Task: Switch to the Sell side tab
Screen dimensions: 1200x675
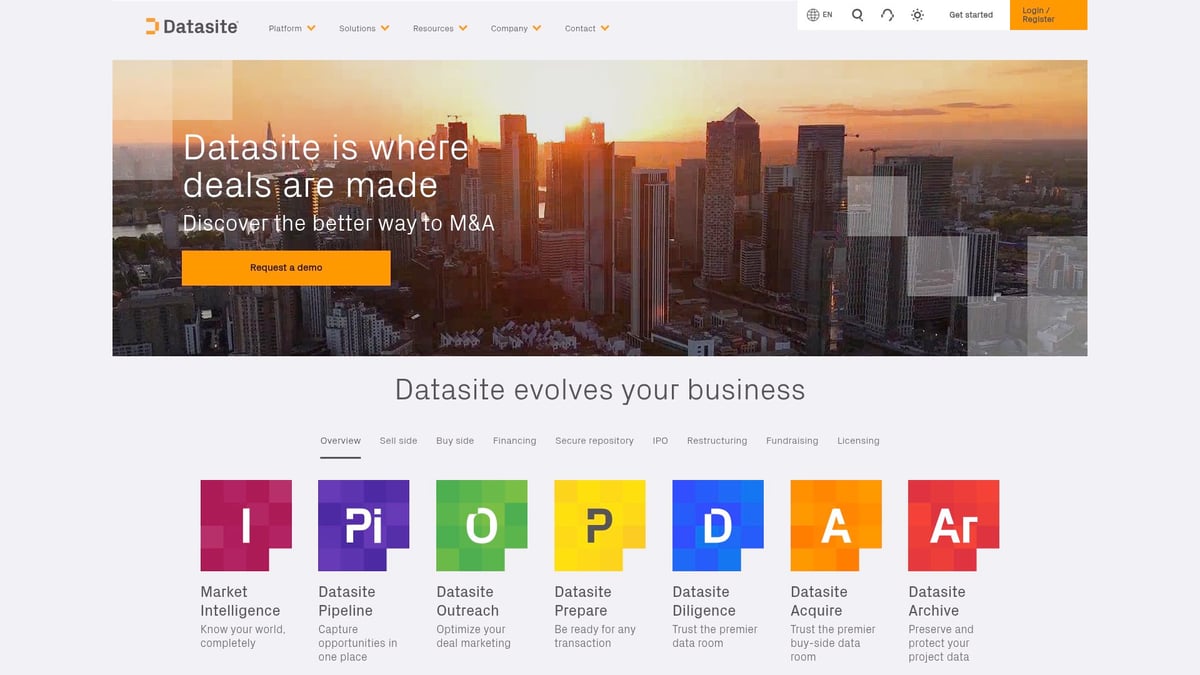Action: pos(399,440)
